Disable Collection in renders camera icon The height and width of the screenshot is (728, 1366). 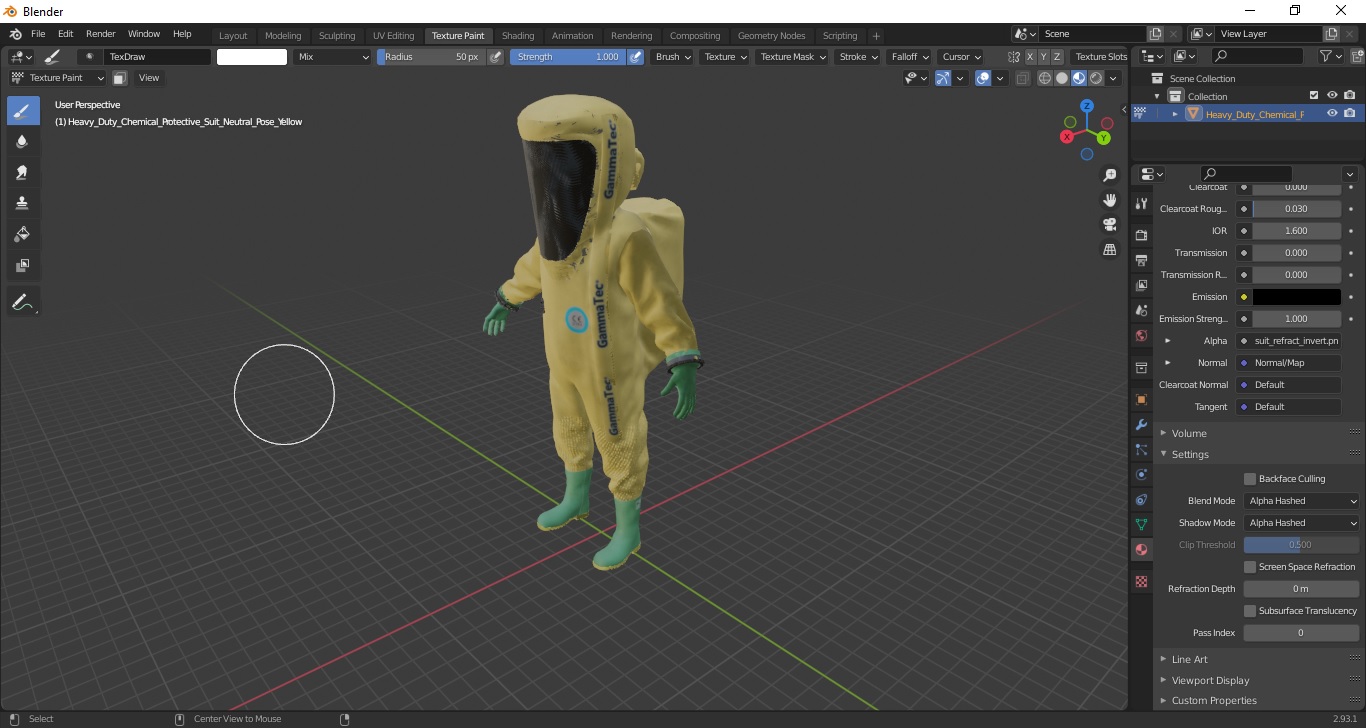1350,96
